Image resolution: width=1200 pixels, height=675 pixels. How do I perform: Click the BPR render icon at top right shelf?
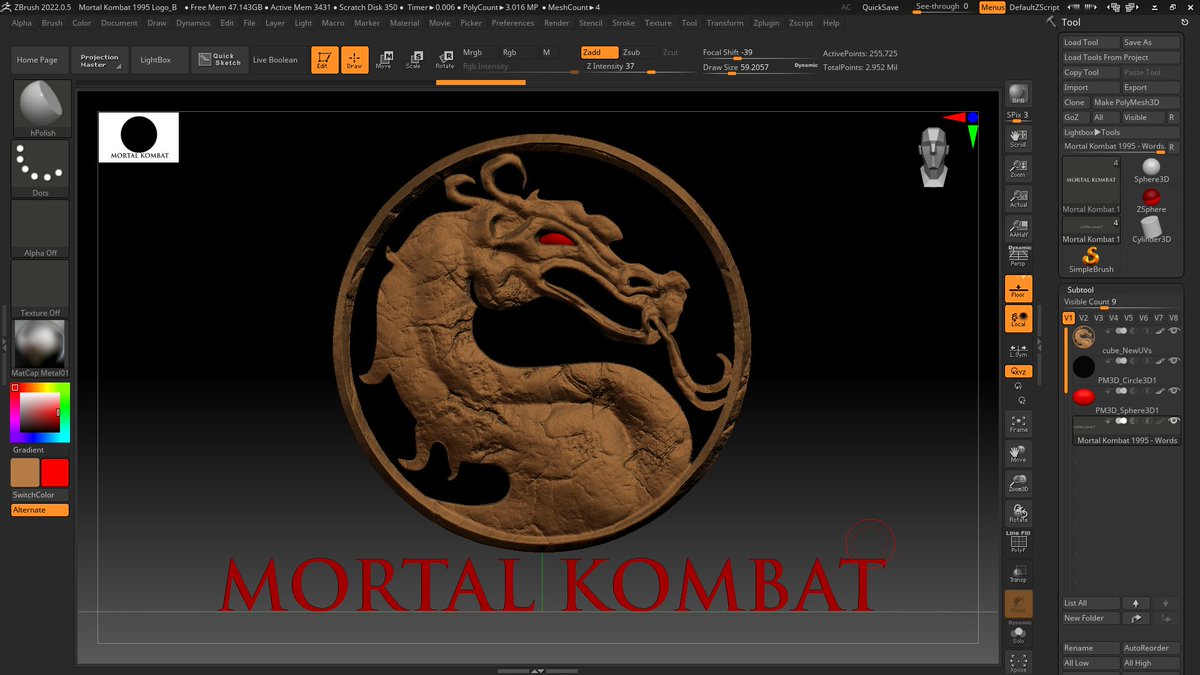point(1019,93)
